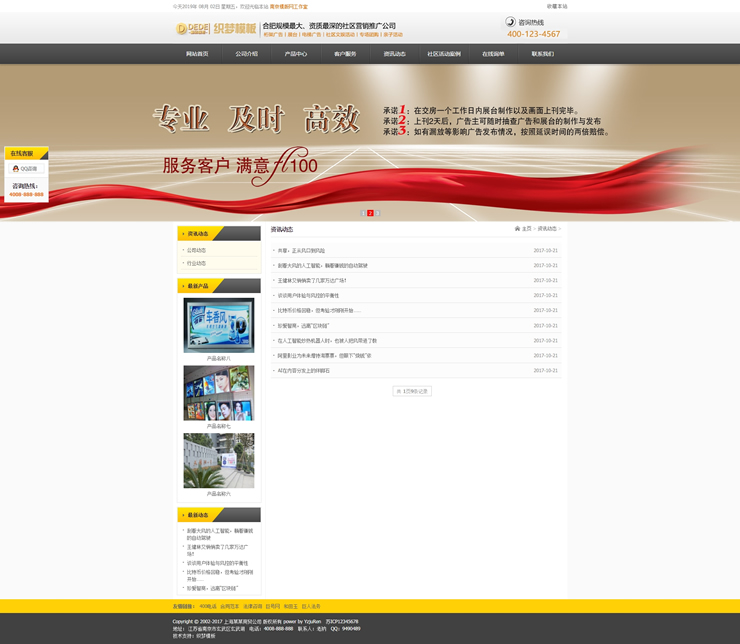Screen dimensions: 740x644
Task: Open the article starting with 比特币价格回稳
Action: 319,311
